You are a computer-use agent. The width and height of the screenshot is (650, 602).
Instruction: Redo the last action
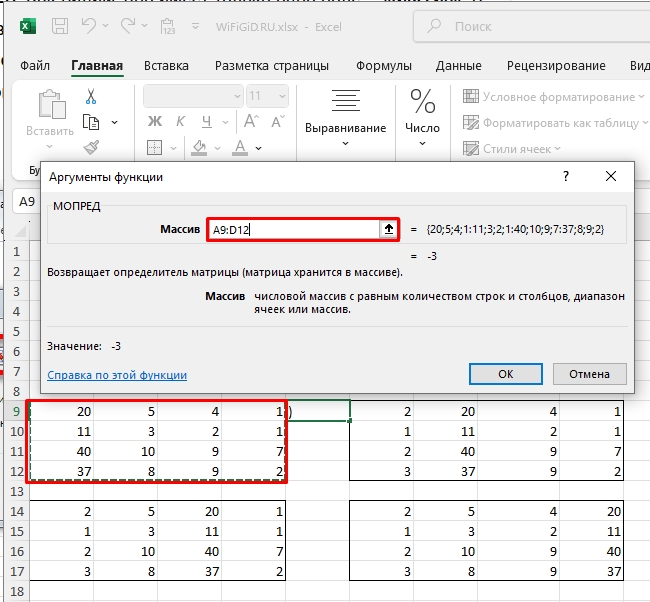point(128,26)
